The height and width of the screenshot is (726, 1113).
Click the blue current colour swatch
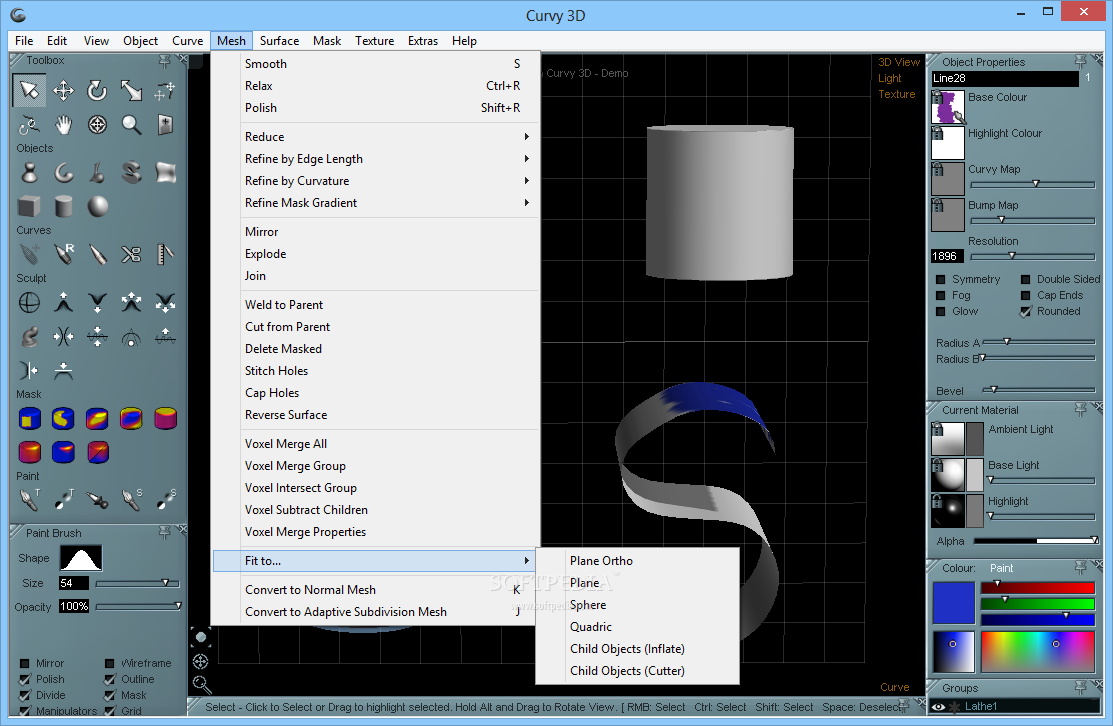(x=953, y=603)
